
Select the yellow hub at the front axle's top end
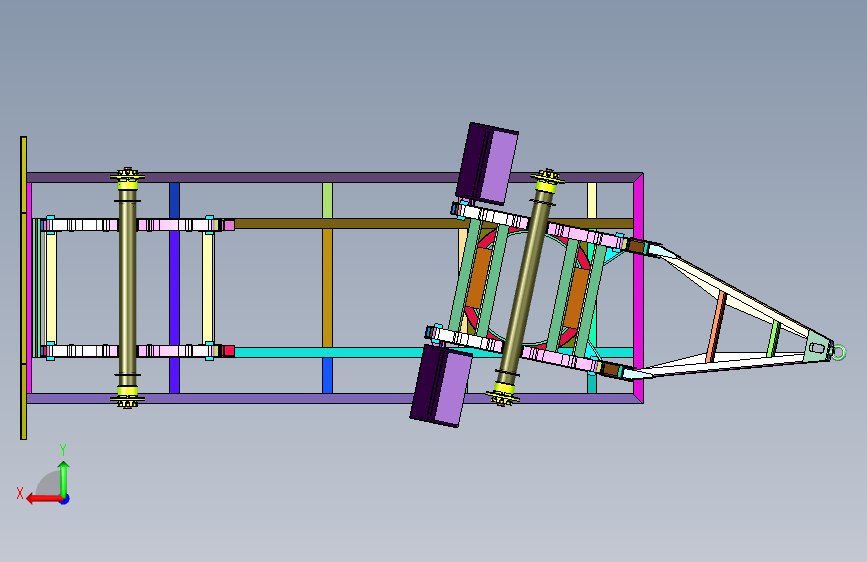point(547,180)
